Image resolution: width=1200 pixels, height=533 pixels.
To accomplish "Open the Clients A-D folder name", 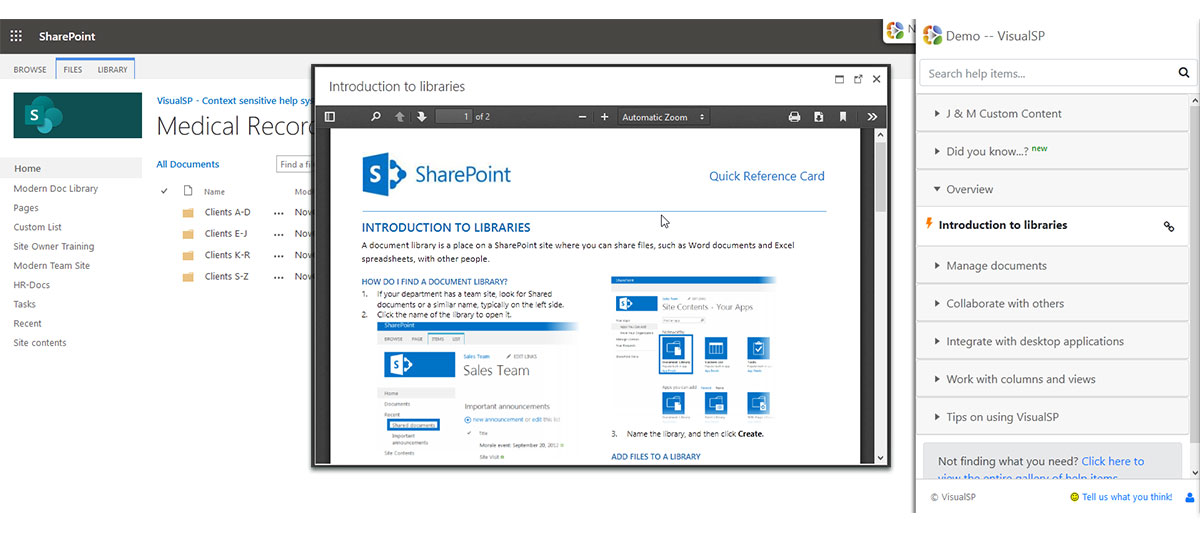I will pos(228,212).
